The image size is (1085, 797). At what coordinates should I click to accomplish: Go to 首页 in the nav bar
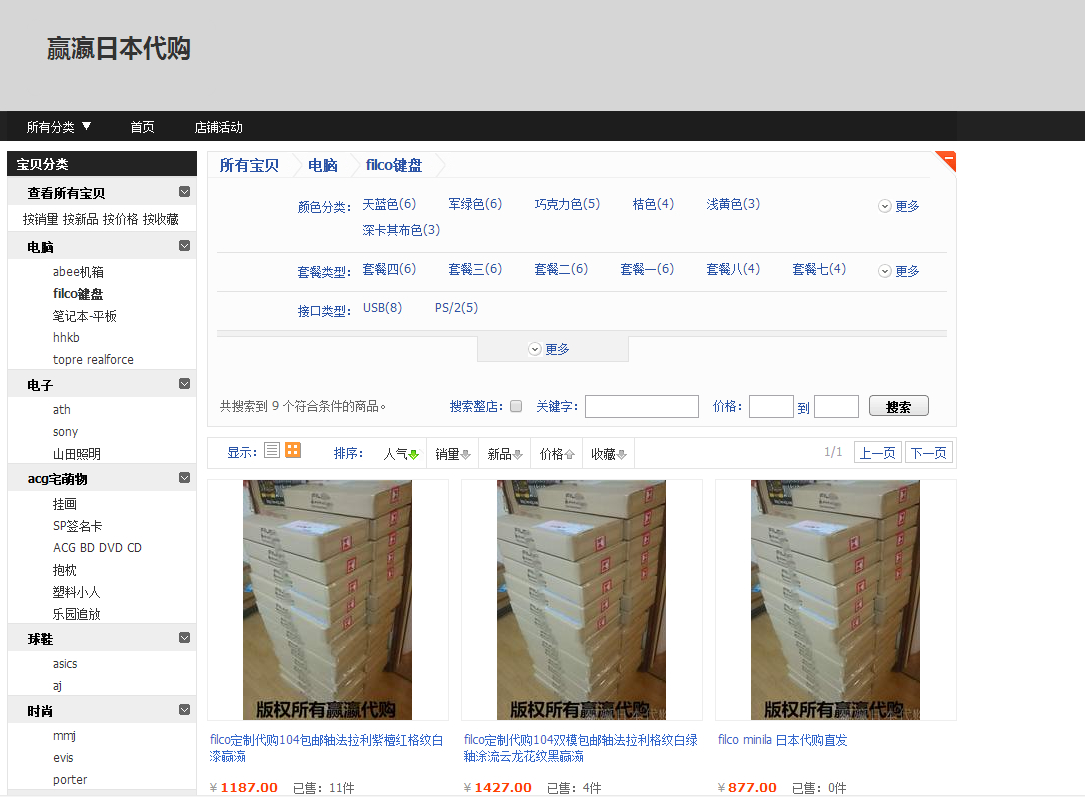143,127
